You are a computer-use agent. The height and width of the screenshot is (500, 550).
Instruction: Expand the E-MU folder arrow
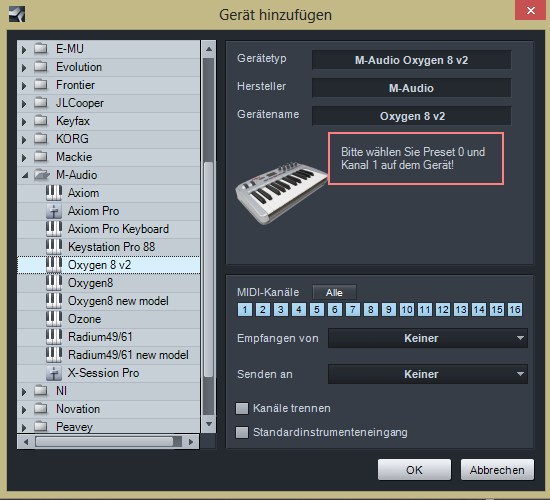(24, 49)
